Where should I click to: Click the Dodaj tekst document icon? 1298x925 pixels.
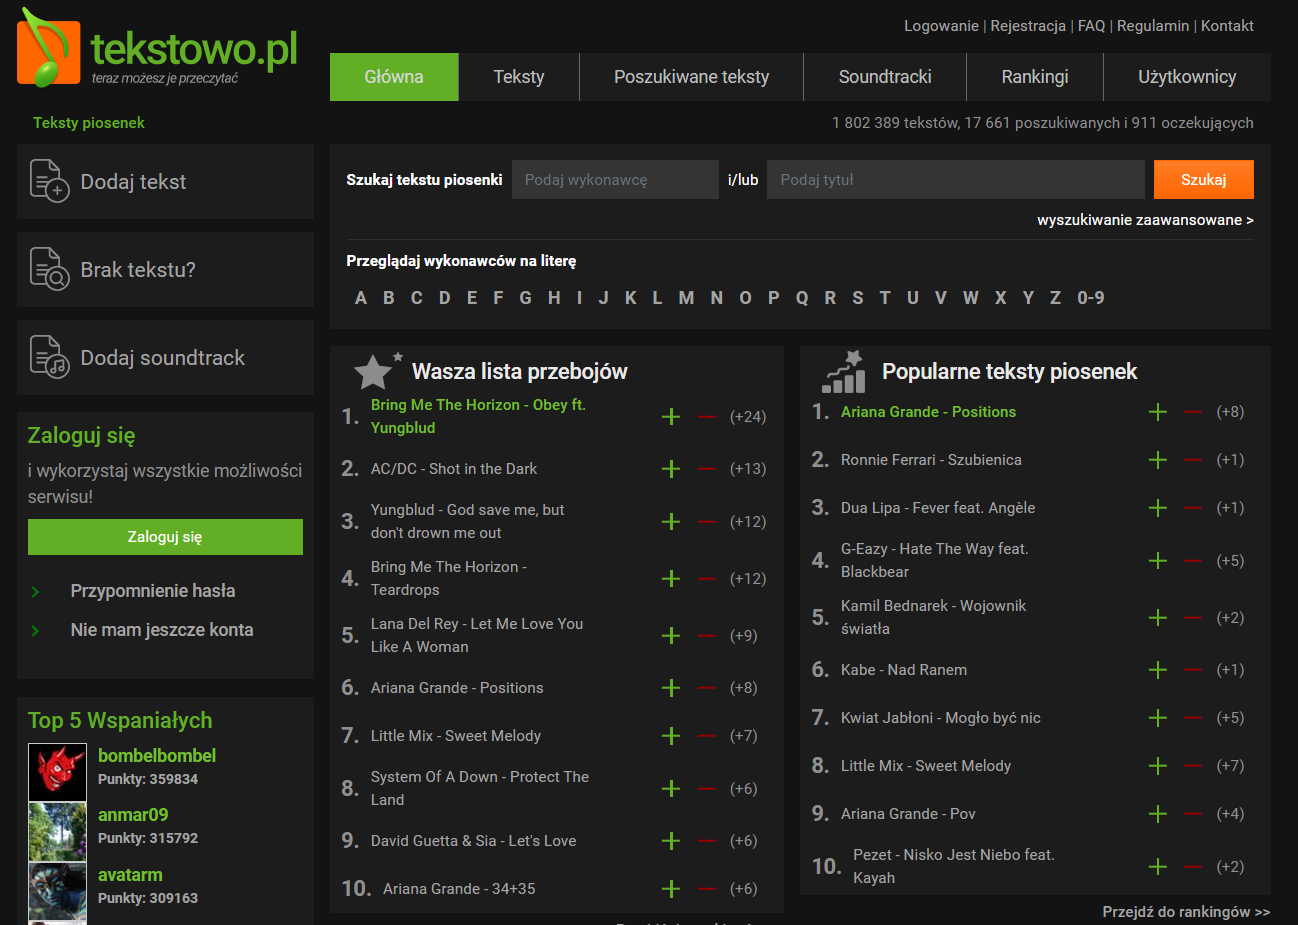49,181
